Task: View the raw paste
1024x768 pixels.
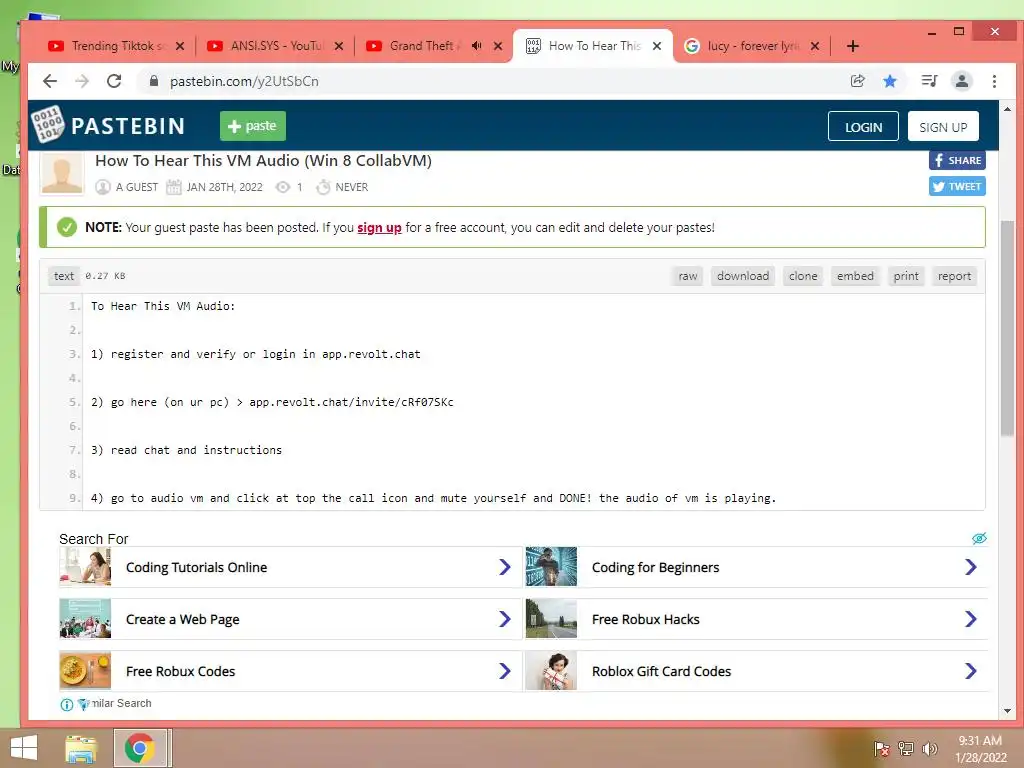Action: coord(687,276)
